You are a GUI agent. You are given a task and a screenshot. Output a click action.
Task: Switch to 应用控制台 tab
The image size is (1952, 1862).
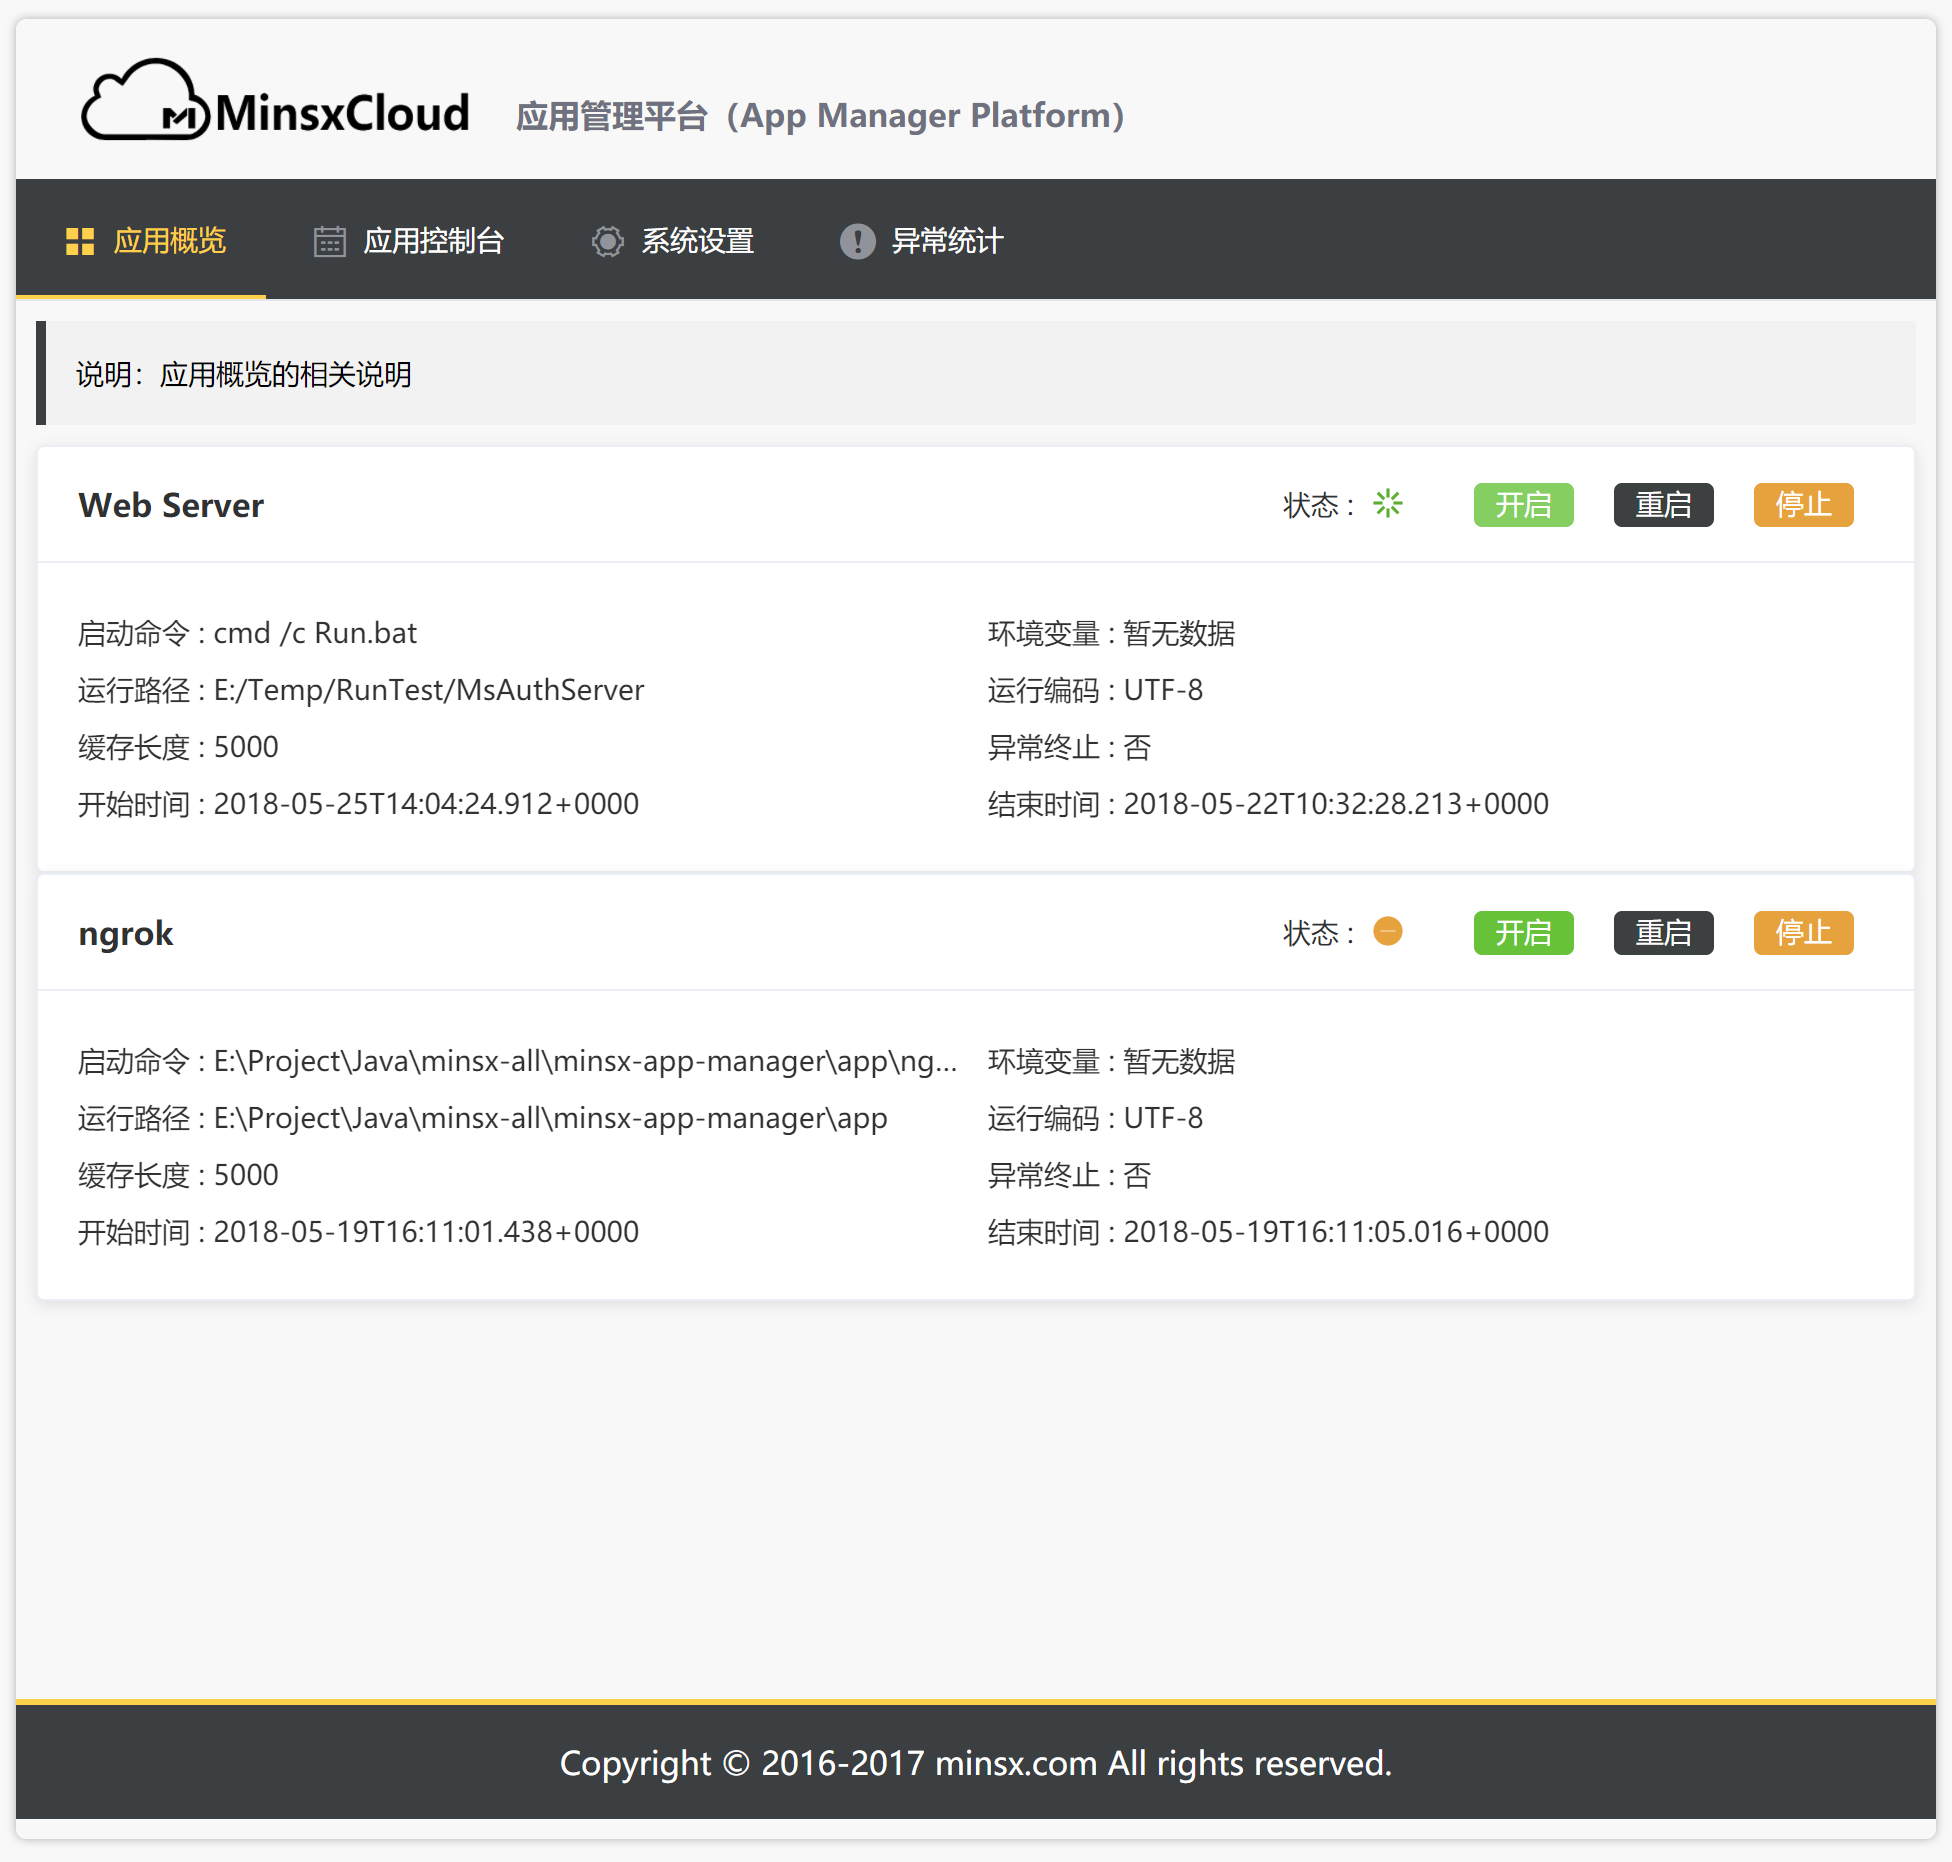point(433,241)
